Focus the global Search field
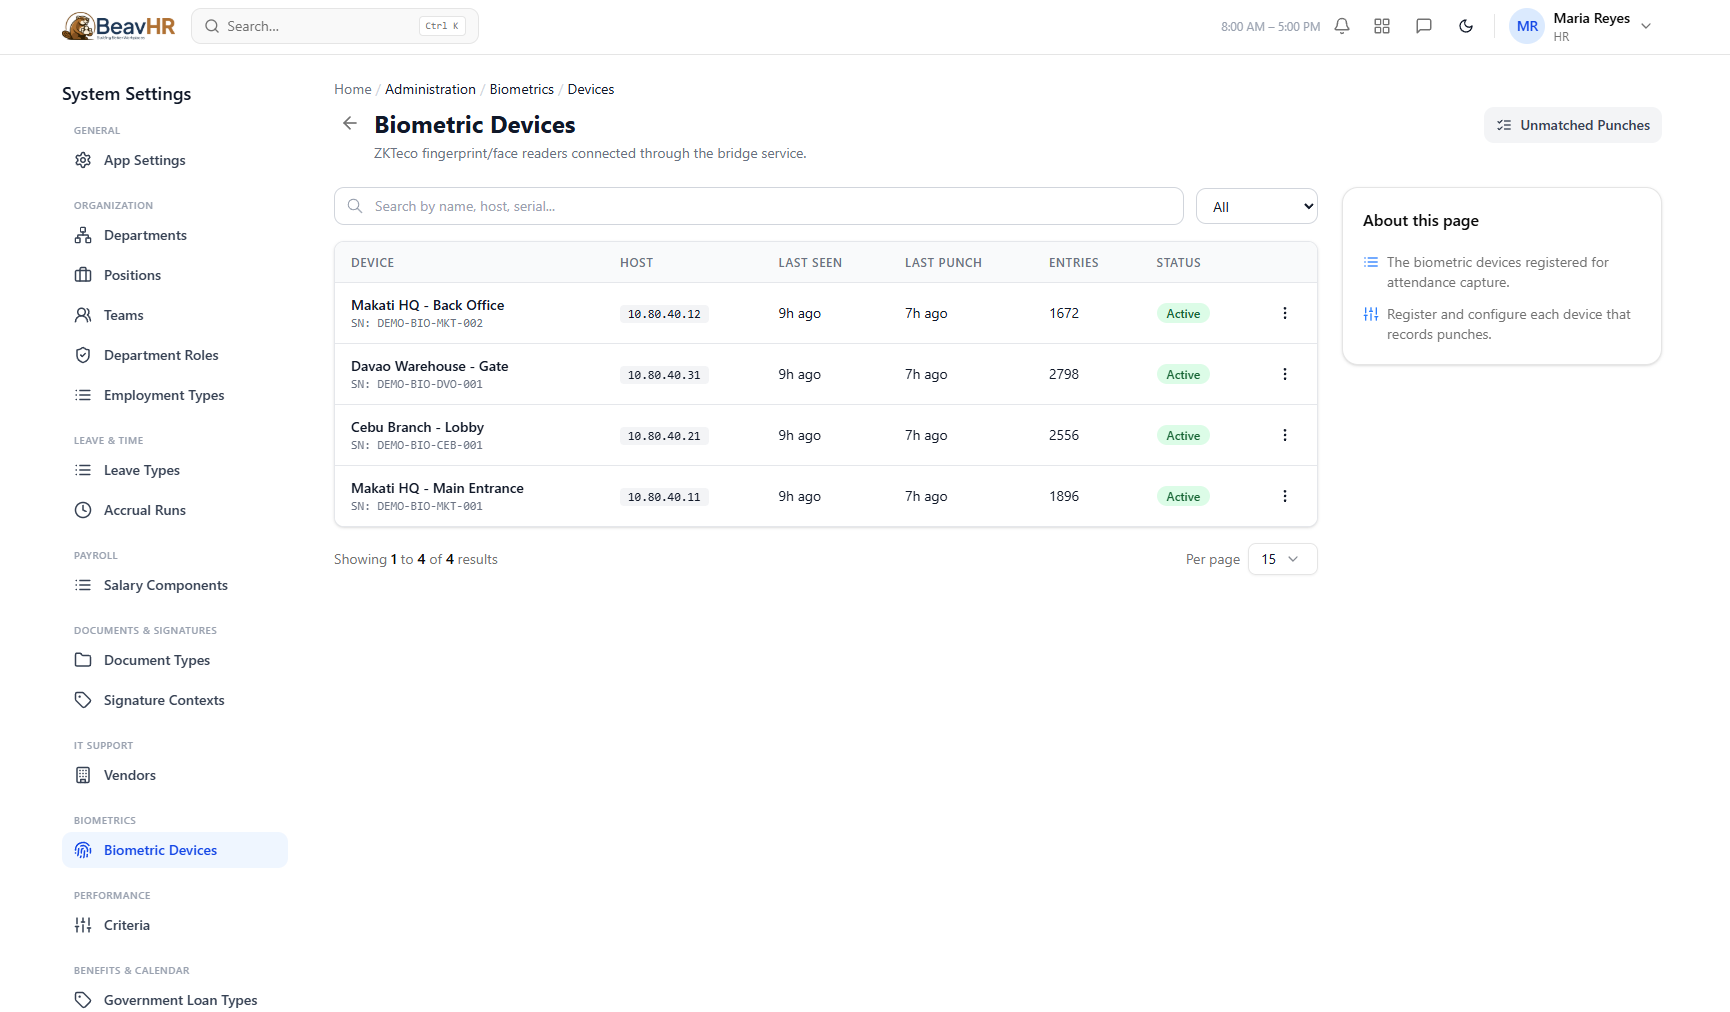The image size is (1730, 1012). (x=335, y=26)
